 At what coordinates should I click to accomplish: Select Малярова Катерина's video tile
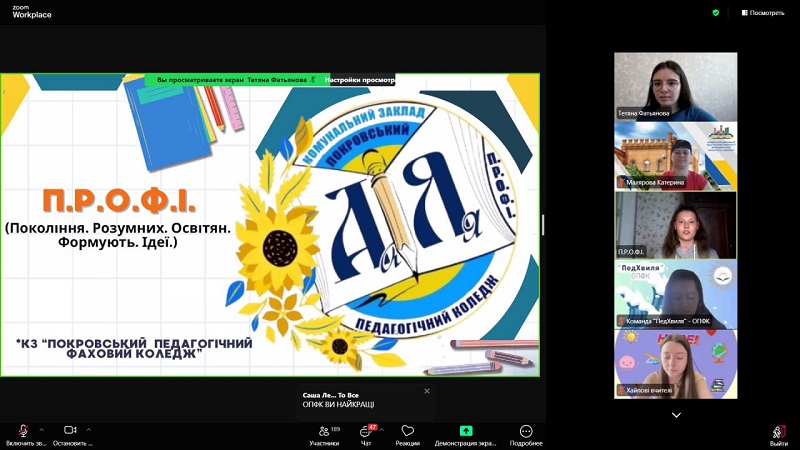click(675, 155)
